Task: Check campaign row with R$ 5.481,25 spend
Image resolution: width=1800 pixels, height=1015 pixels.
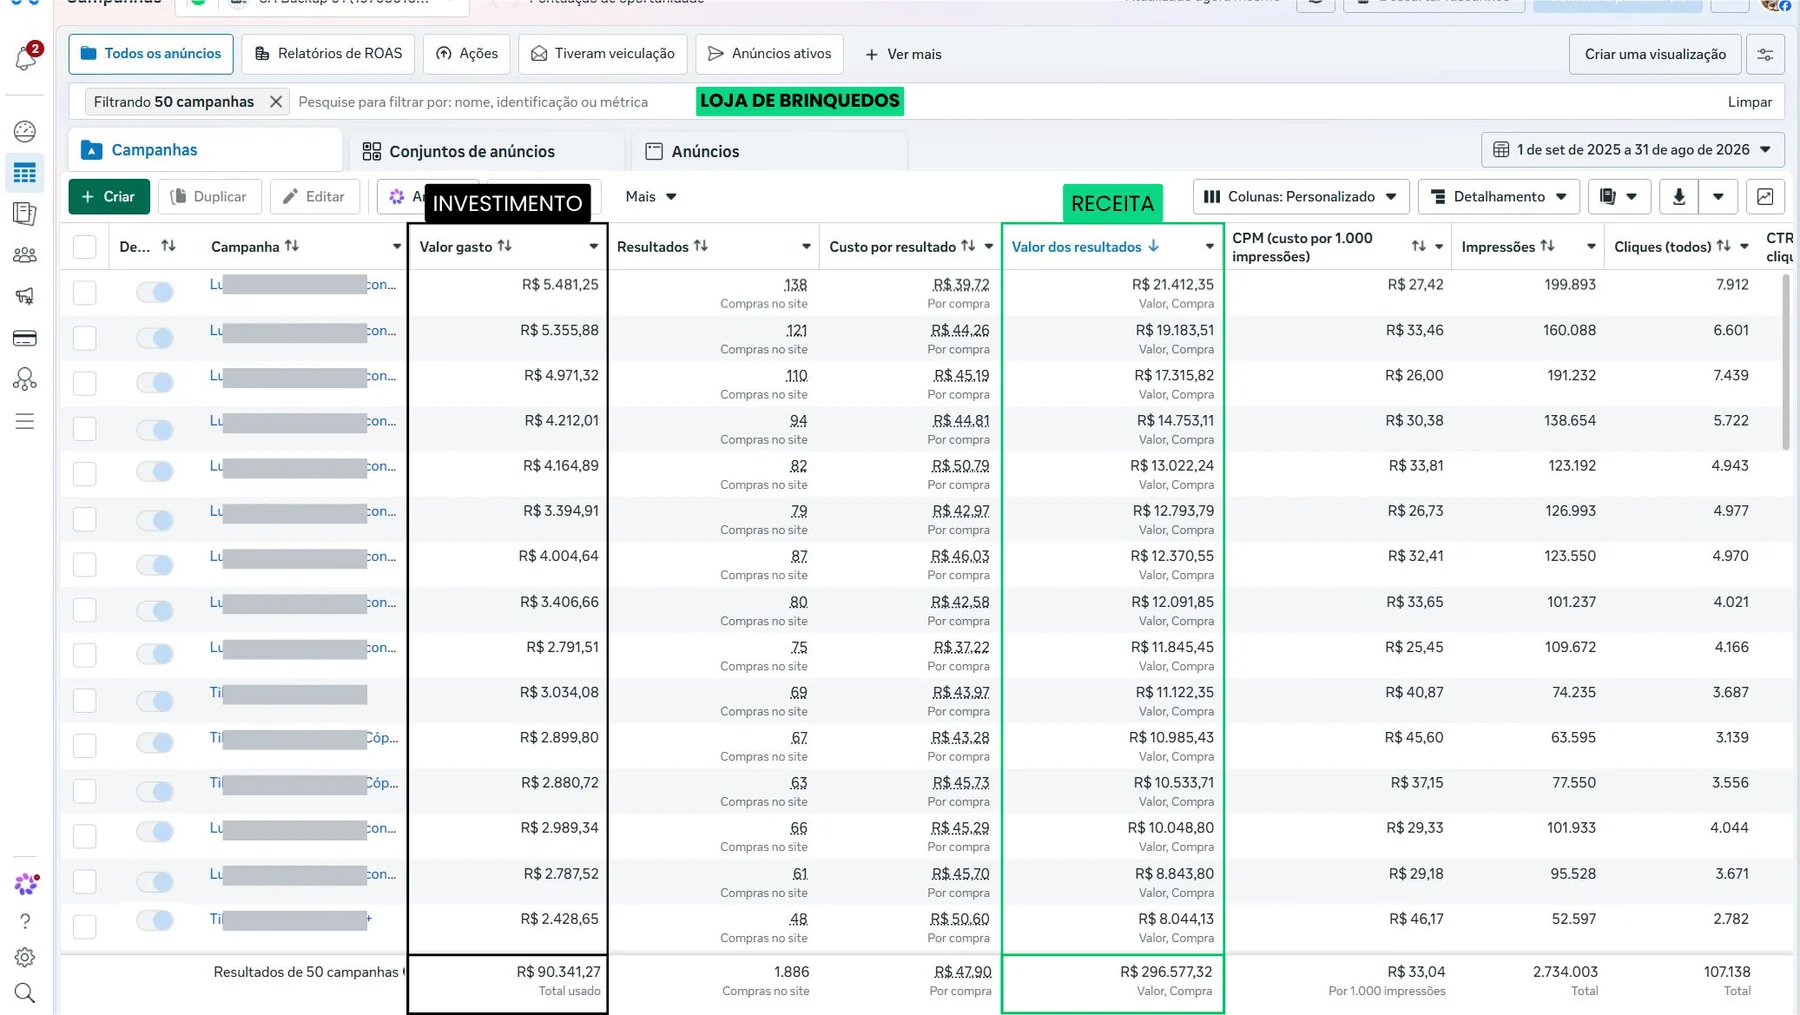Action: [x=85, y=293]
